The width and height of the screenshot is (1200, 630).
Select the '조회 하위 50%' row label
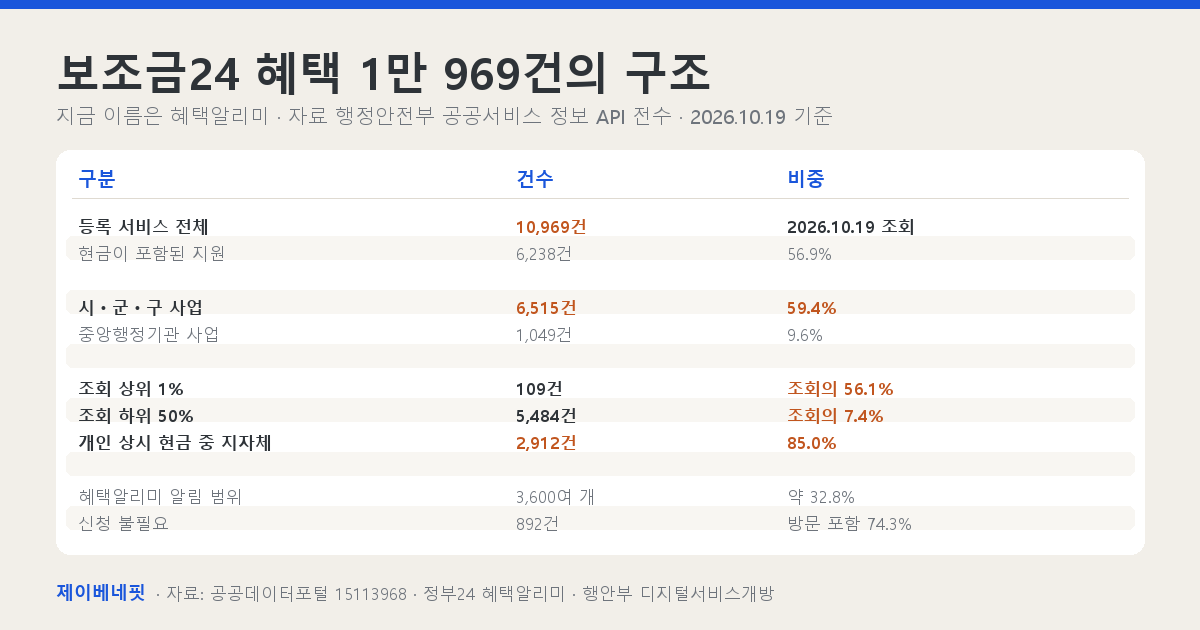136,416
